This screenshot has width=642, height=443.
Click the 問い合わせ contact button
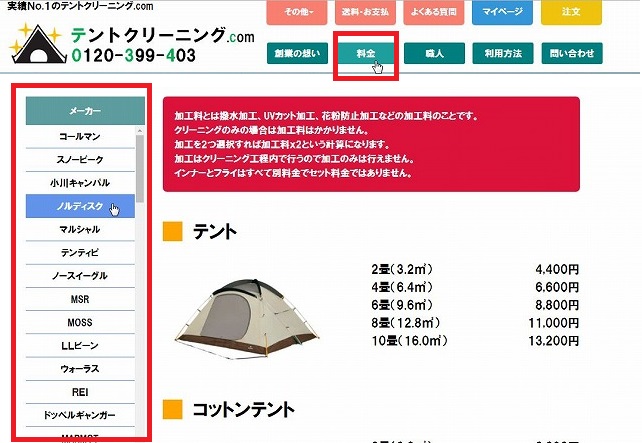click(572, 53)
